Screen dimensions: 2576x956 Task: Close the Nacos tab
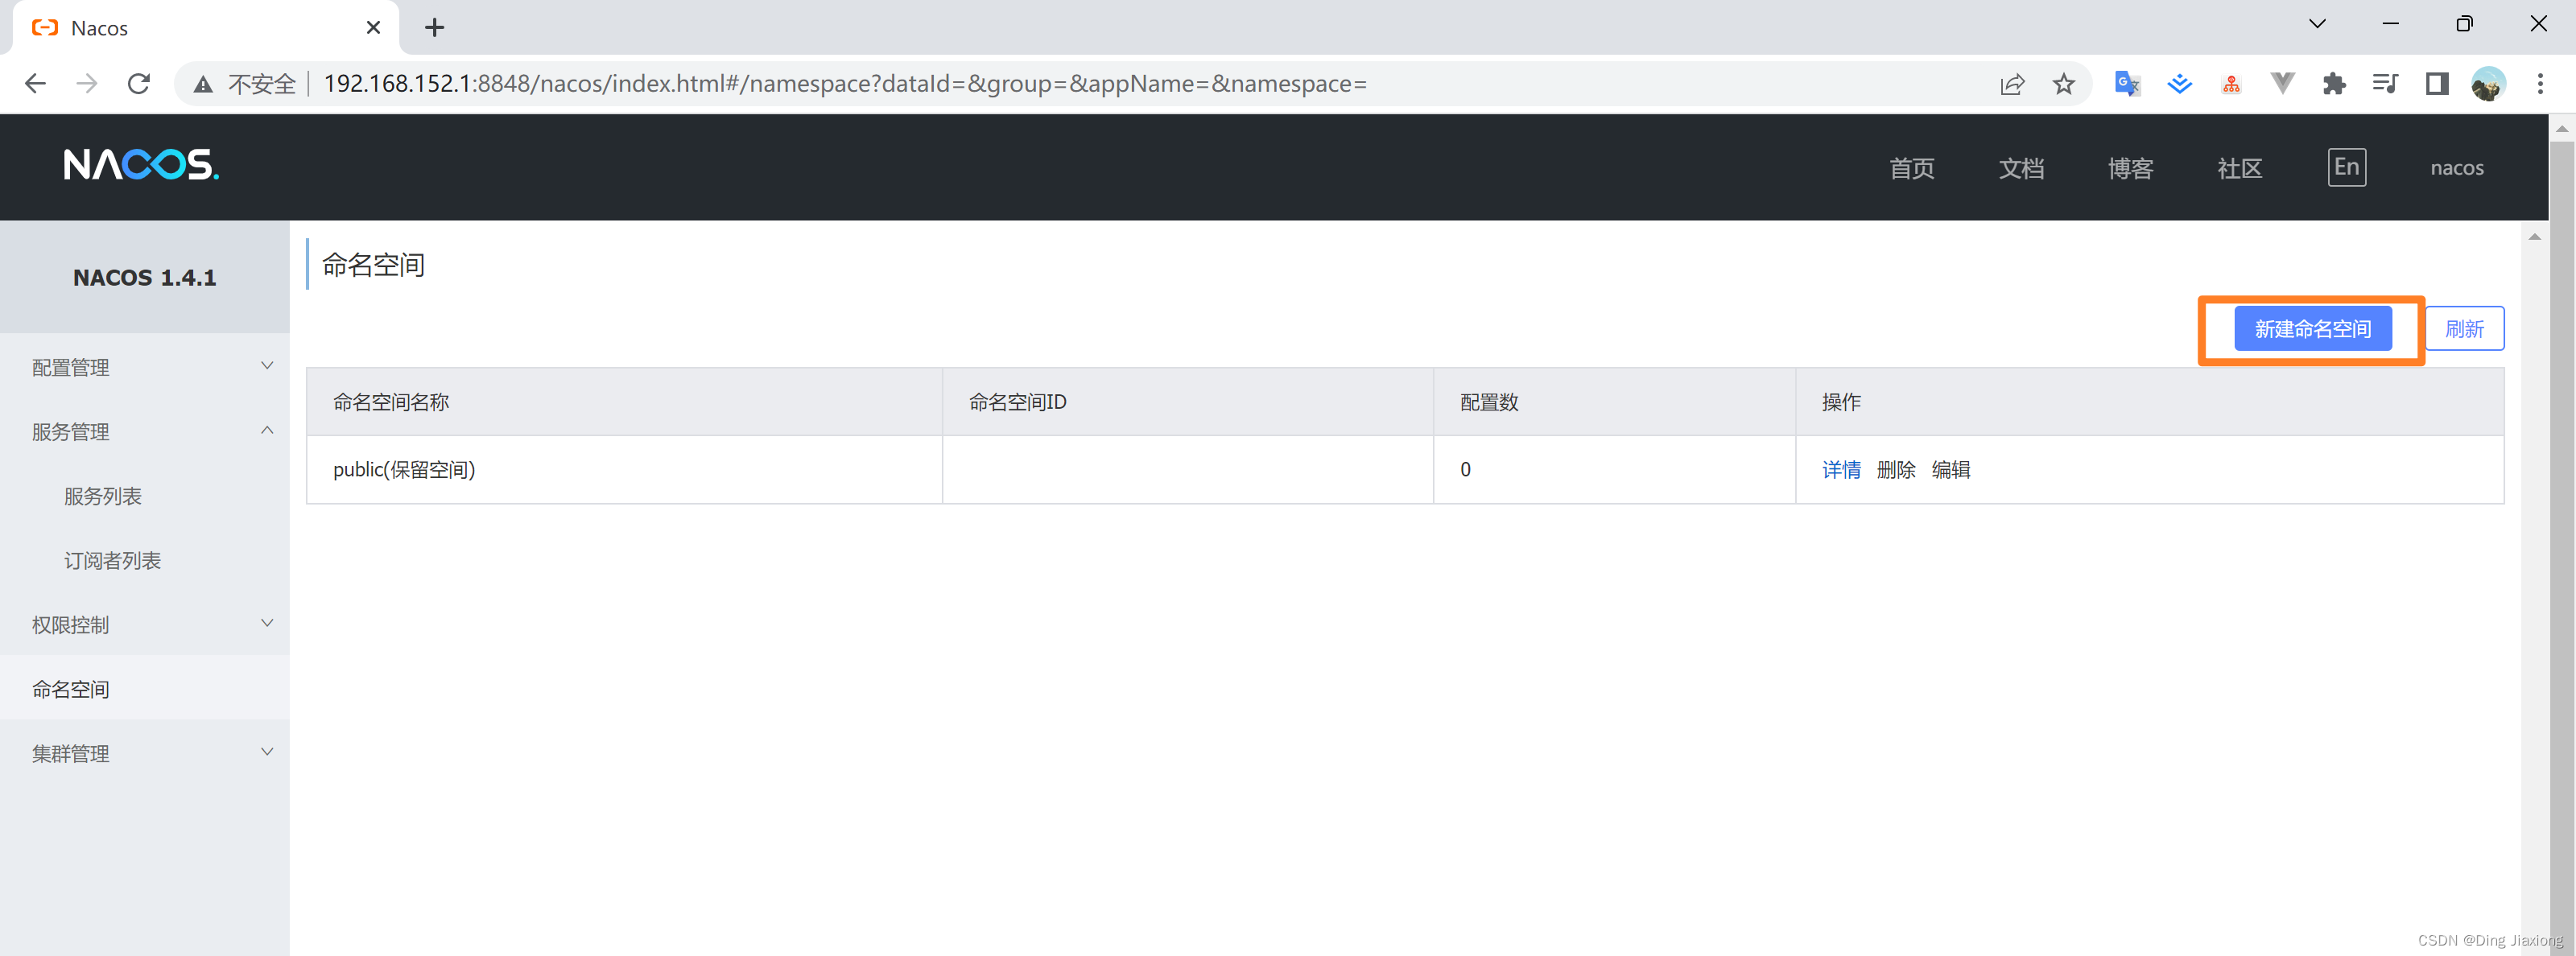point(373,28)
